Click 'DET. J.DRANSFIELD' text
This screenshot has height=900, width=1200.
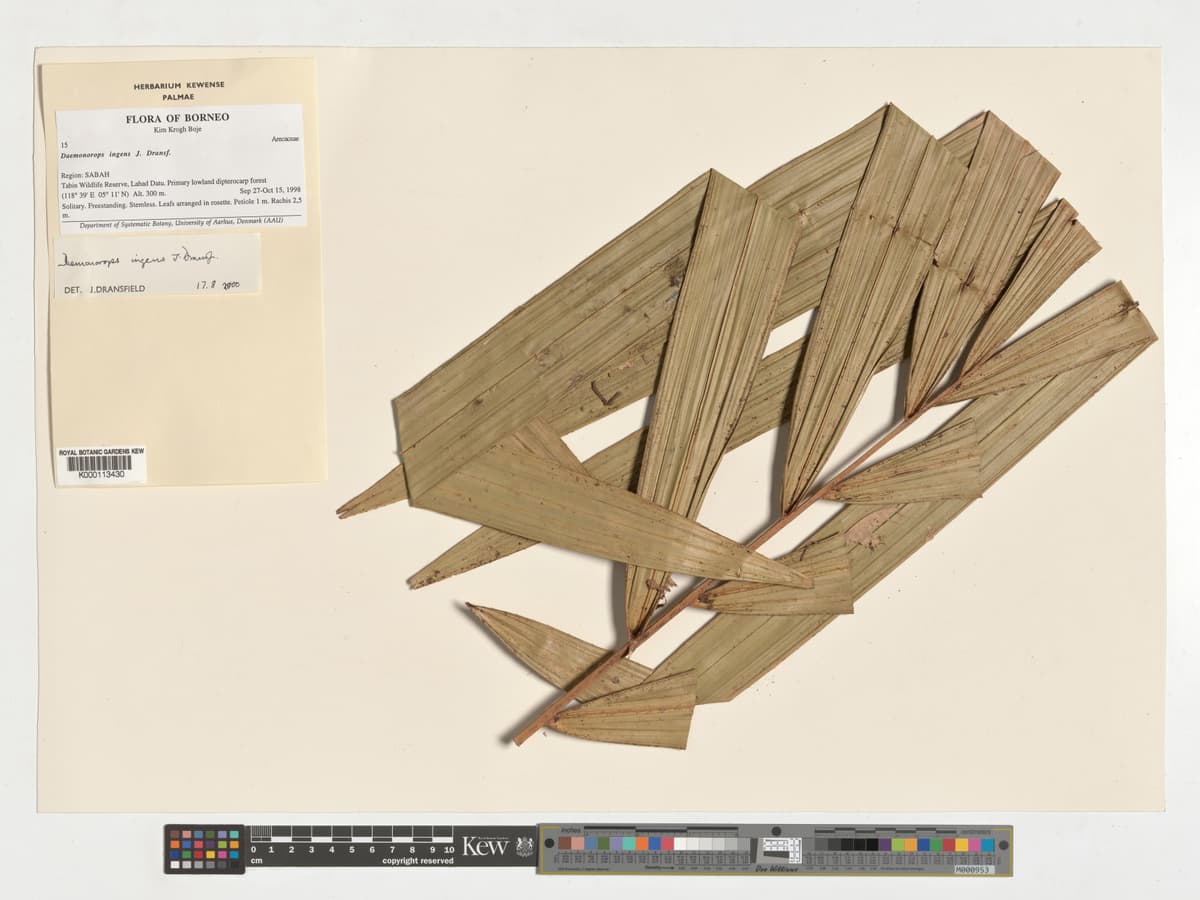[x=104, y=289]
